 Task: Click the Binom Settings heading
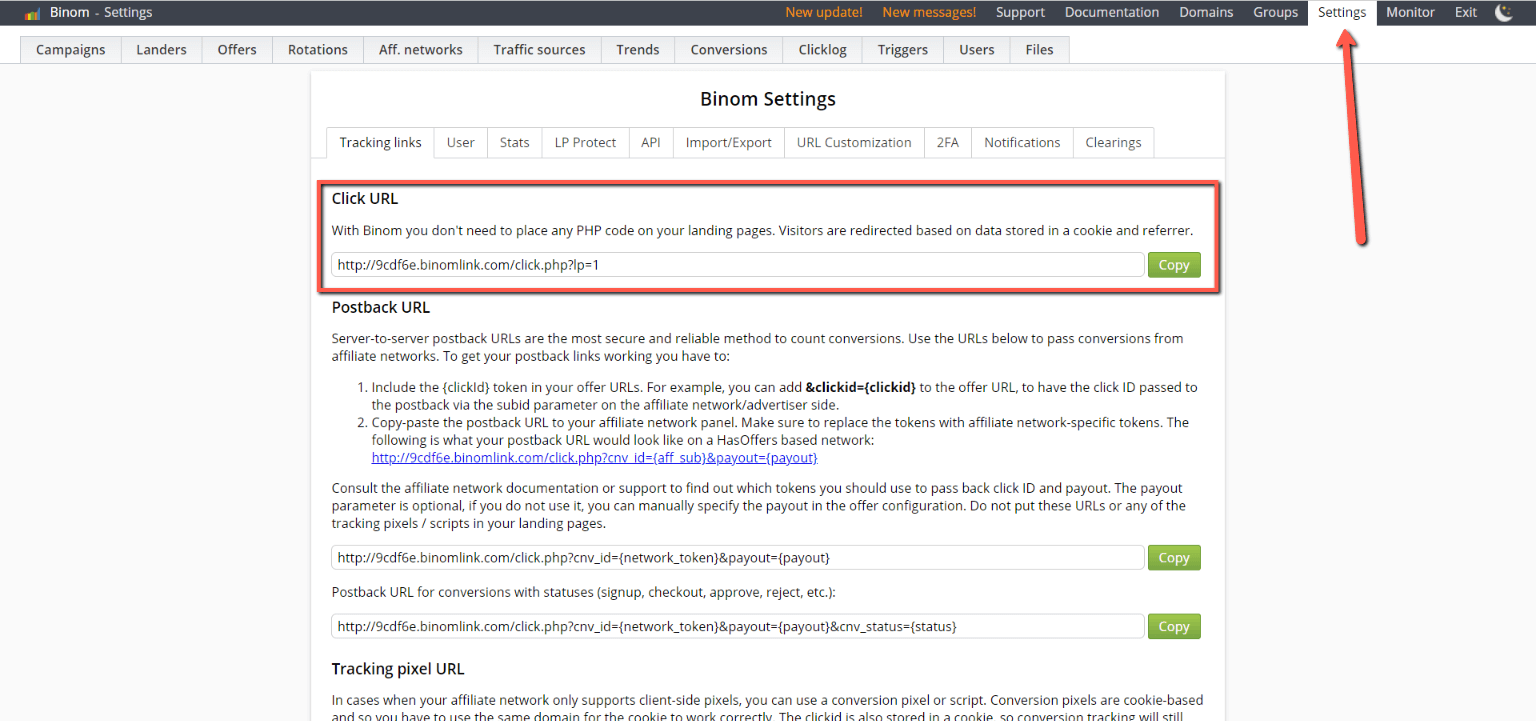768,99
